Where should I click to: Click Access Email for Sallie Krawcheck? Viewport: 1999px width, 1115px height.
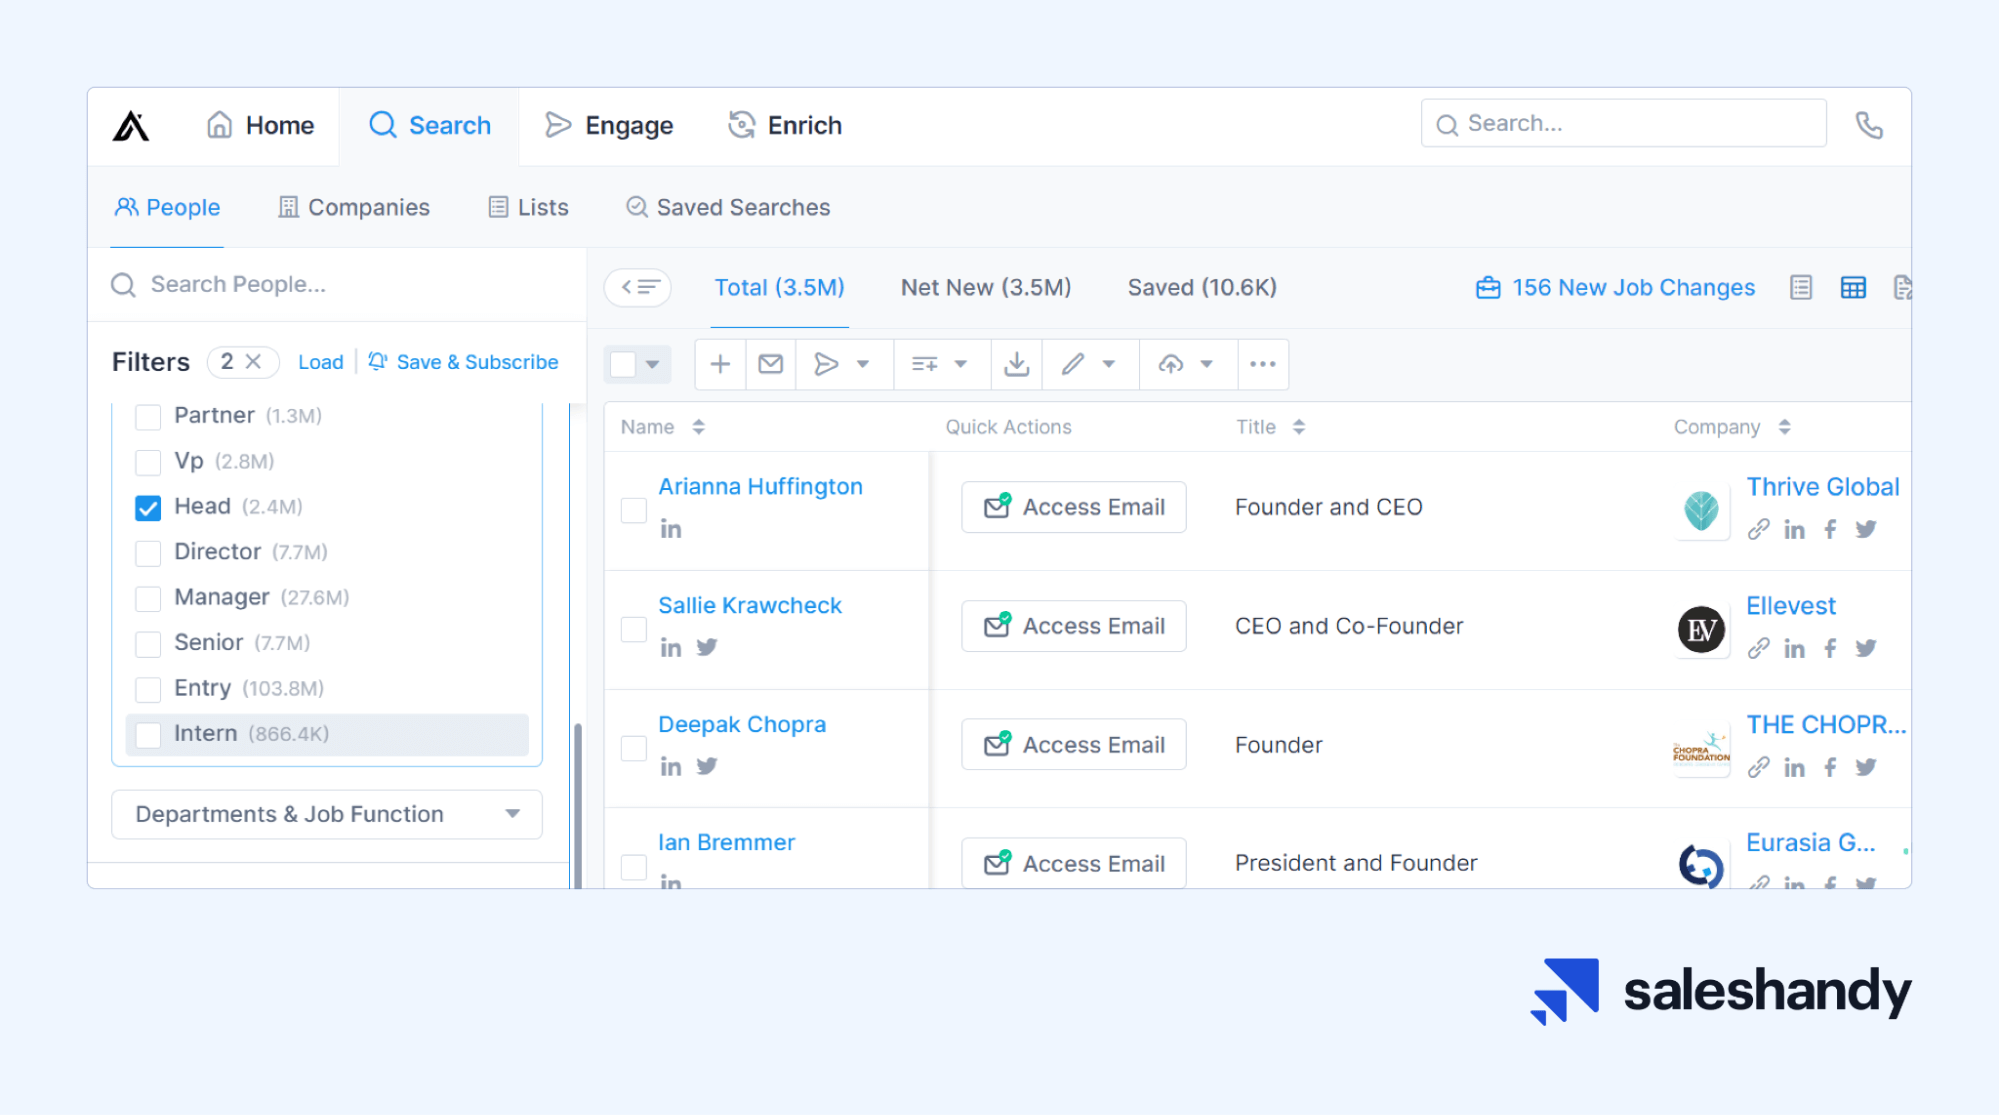(x=1075, y=626)
